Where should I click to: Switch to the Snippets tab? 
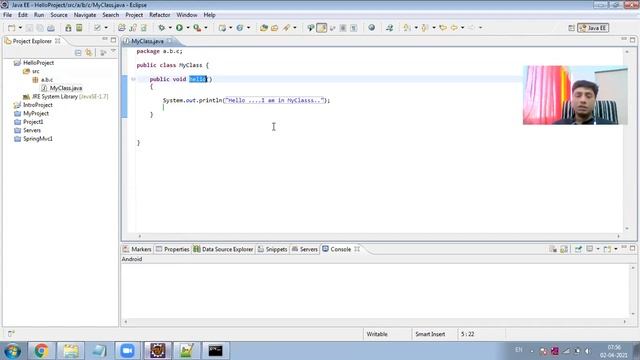click(x=272, y=249)
